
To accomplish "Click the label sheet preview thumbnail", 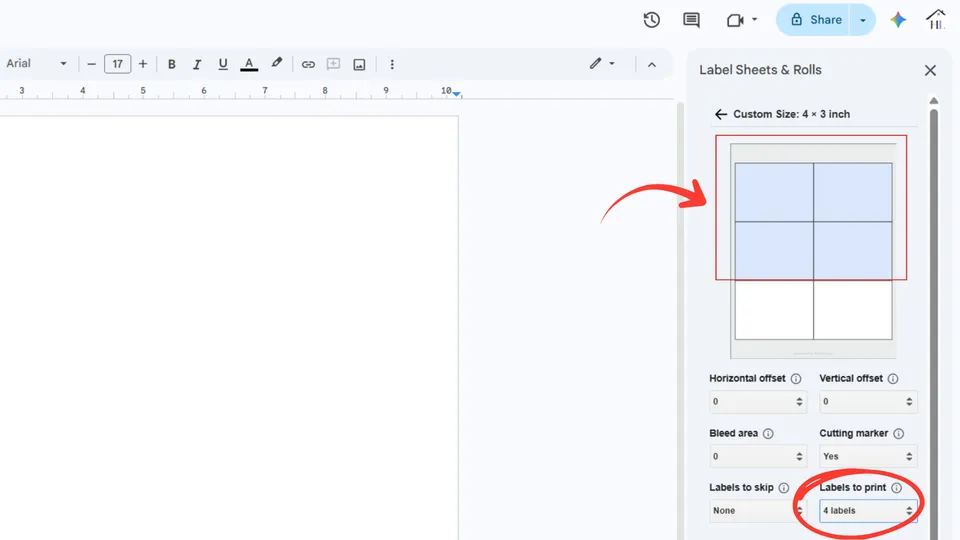I will click(x=813, y=250).
